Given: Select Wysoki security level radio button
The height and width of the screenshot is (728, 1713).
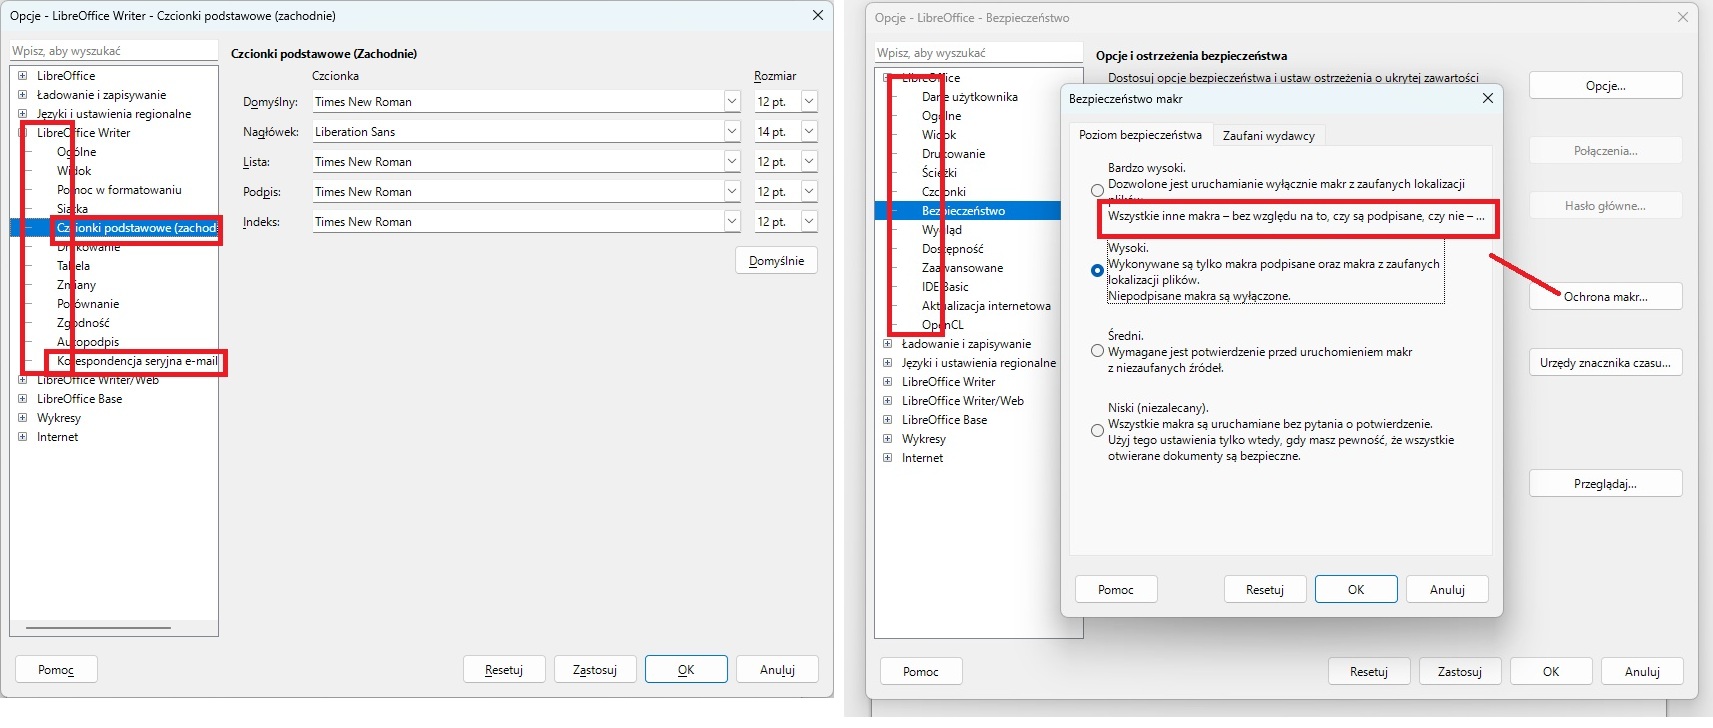Looking at the screenshot, I should coord(1097,270).
